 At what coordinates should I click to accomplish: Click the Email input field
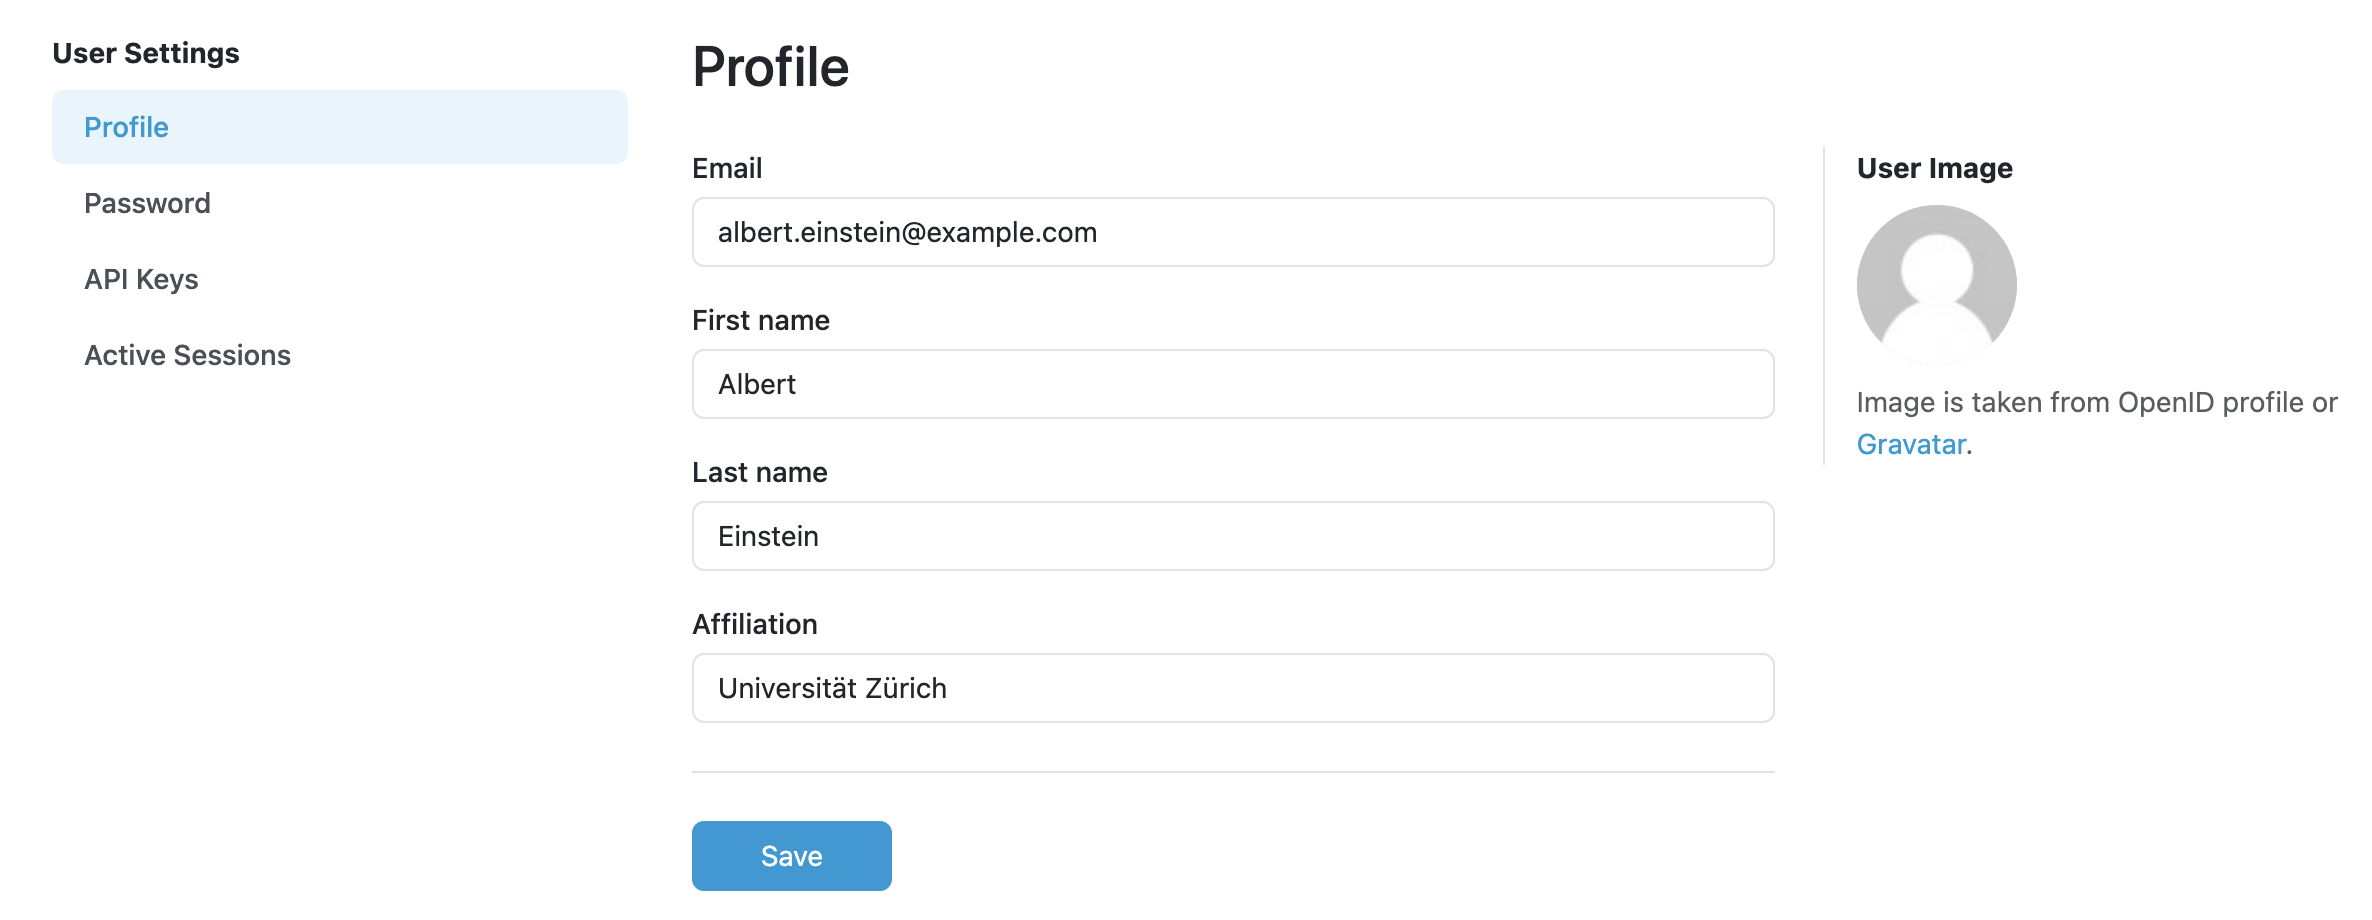pos(1233,232)
